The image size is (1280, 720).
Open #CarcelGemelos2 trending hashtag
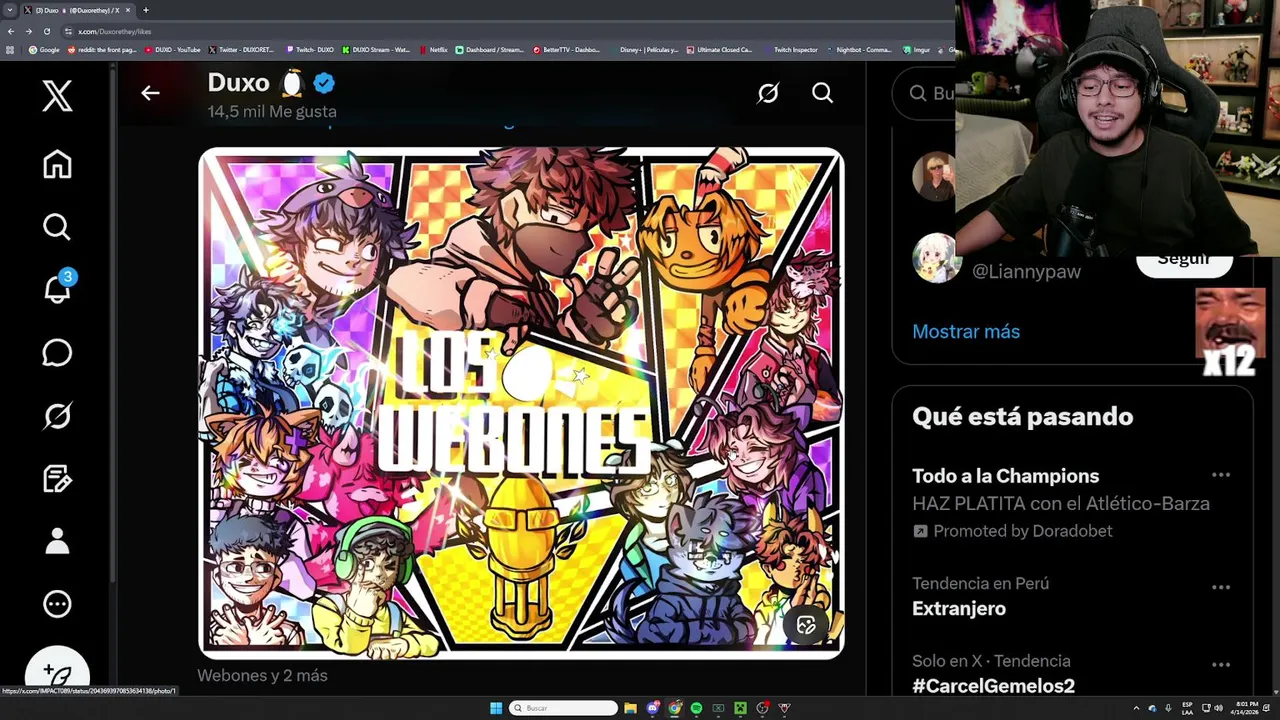coord(993,686)
